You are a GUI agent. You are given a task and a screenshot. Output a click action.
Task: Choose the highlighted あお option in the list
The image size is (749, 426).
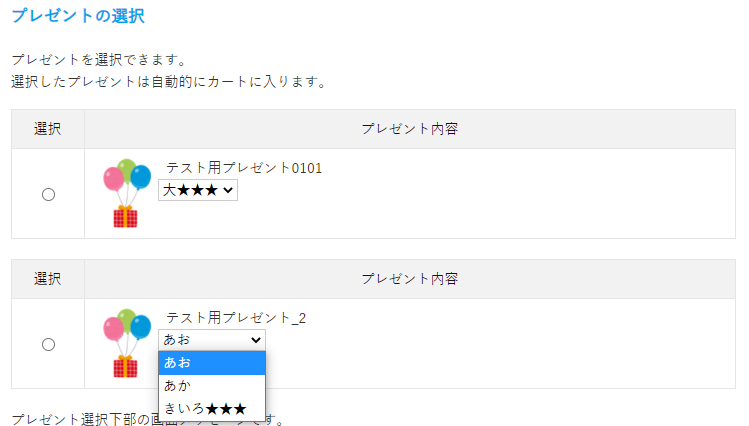point(211,362)
